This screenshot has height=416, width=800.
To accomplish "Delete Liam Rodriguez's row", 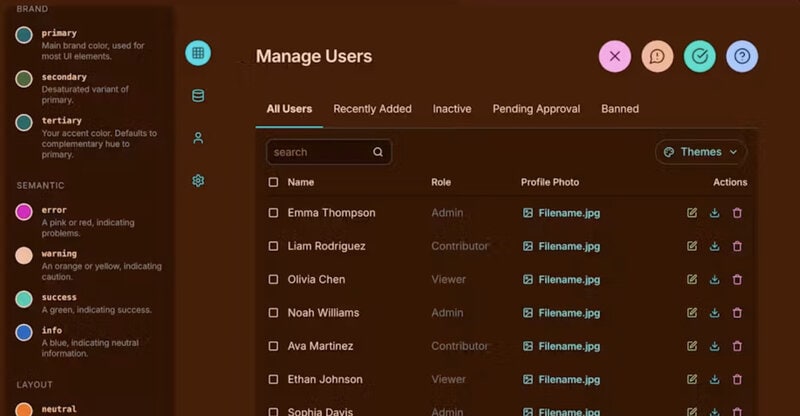I will coord(737,246).
